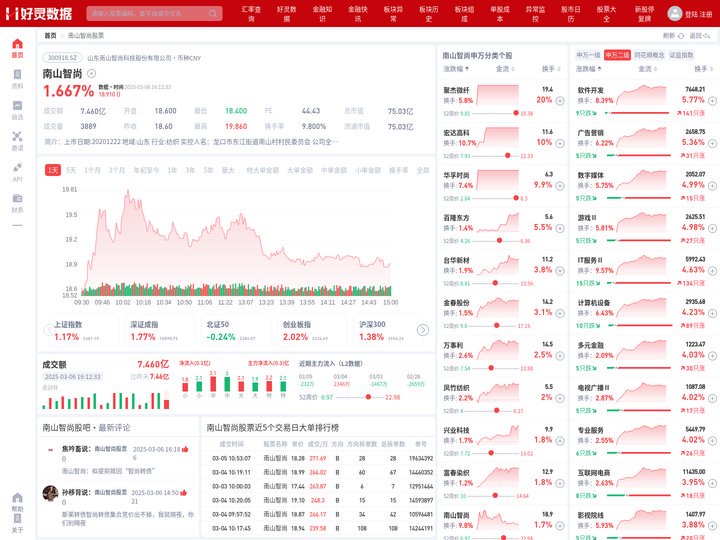Open the 邀请 sidebar icon

tap(17, 136)
